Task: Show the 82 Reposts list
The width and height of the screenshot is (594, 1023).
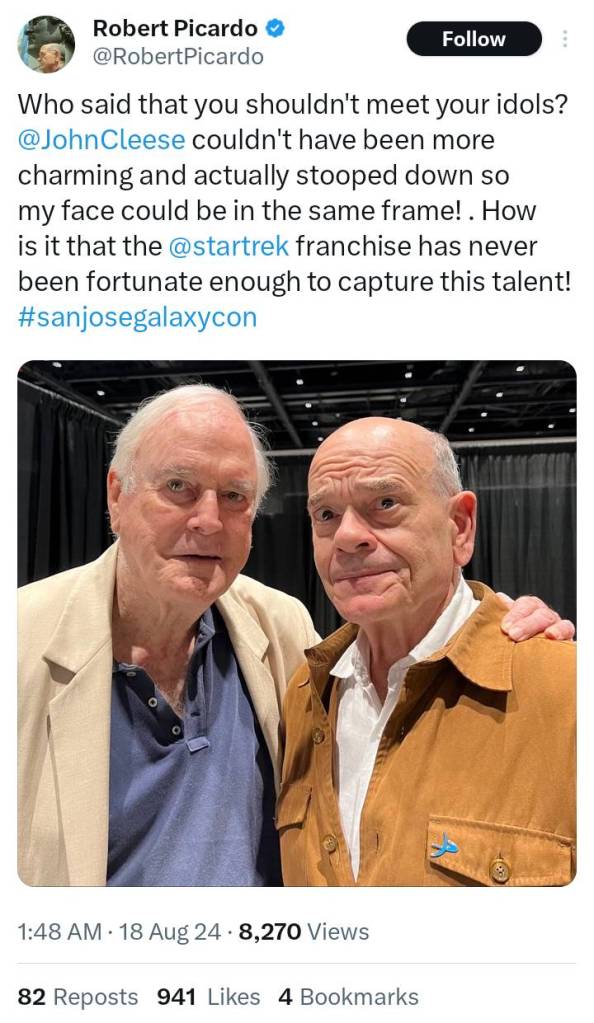Action: click(x=78, y=997)
